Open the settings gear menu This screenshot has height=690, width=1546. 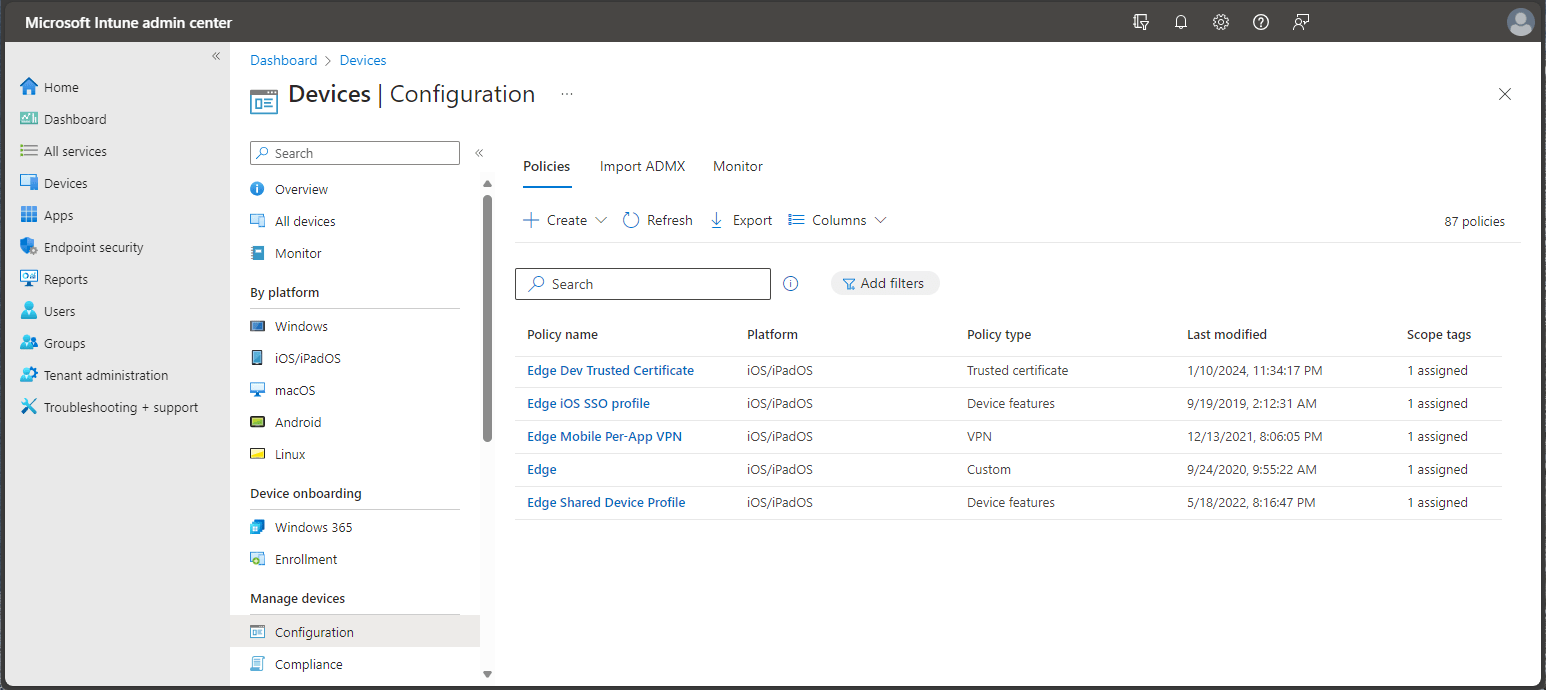coord(1221,21)
